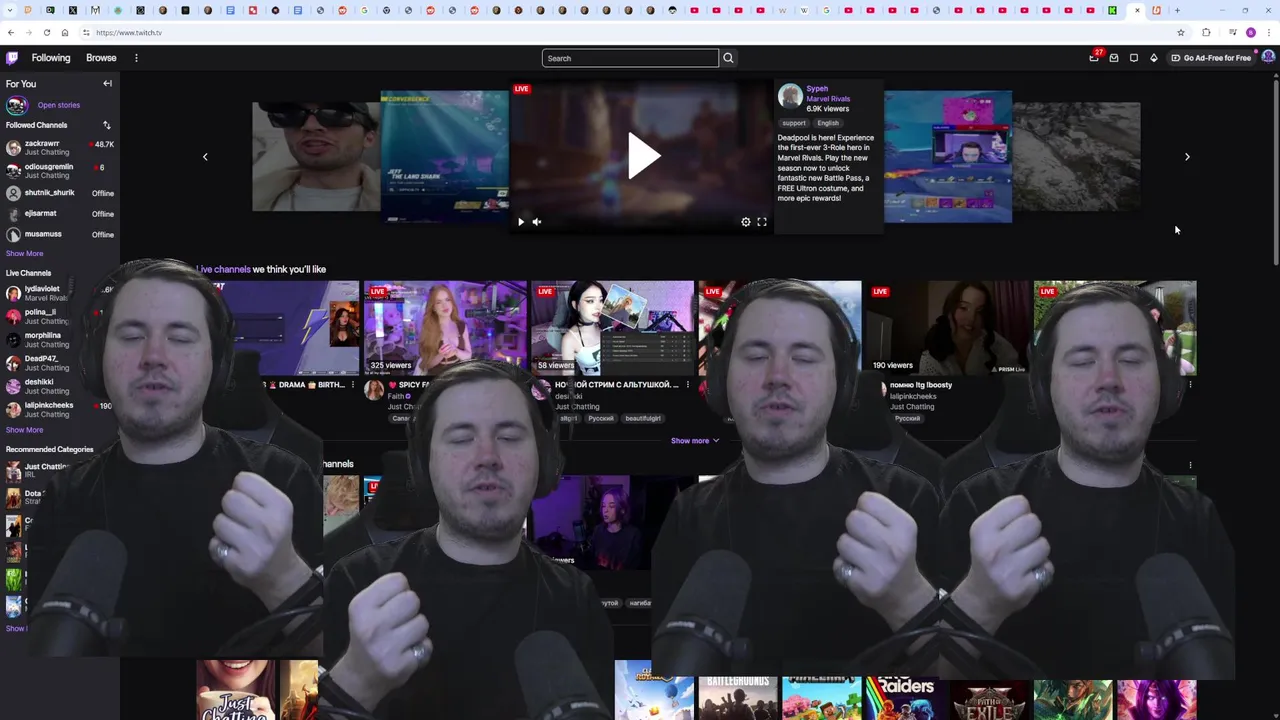Viewport: 1280px width, 720px height.
Task: Click the English tag on featured stream
Action: click(x=828, y=123)
